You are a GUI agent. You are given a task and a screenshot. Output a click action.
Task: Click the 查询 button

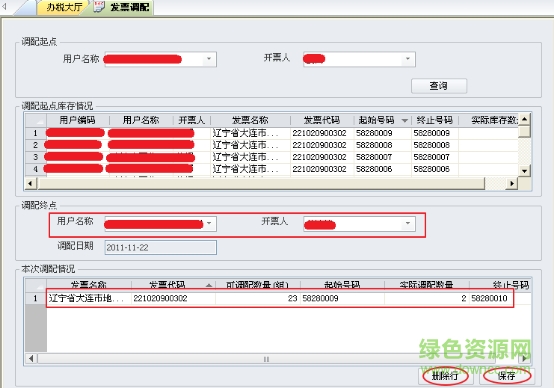439,86
